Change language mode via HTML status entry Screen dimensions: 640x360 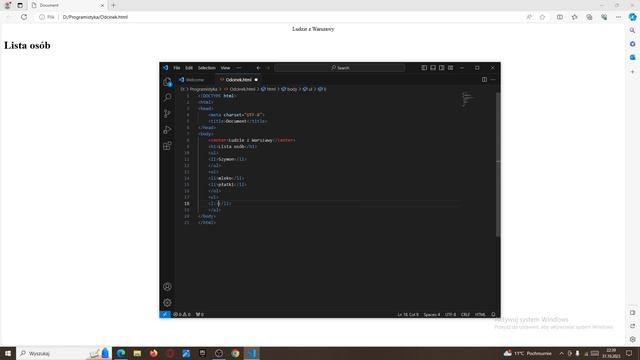click(x=480, y=314)
